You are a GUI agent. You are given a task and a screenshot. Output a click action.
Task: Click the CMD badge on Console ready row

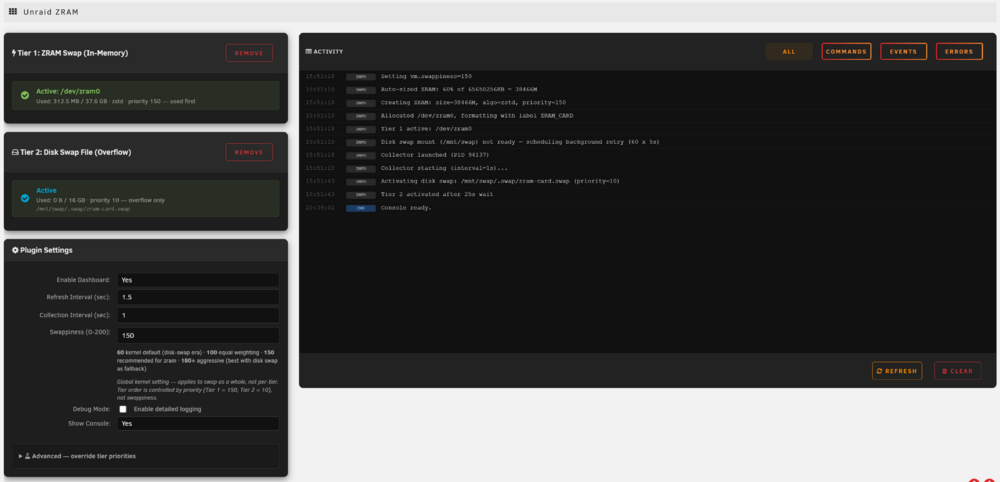pos(361,208)
